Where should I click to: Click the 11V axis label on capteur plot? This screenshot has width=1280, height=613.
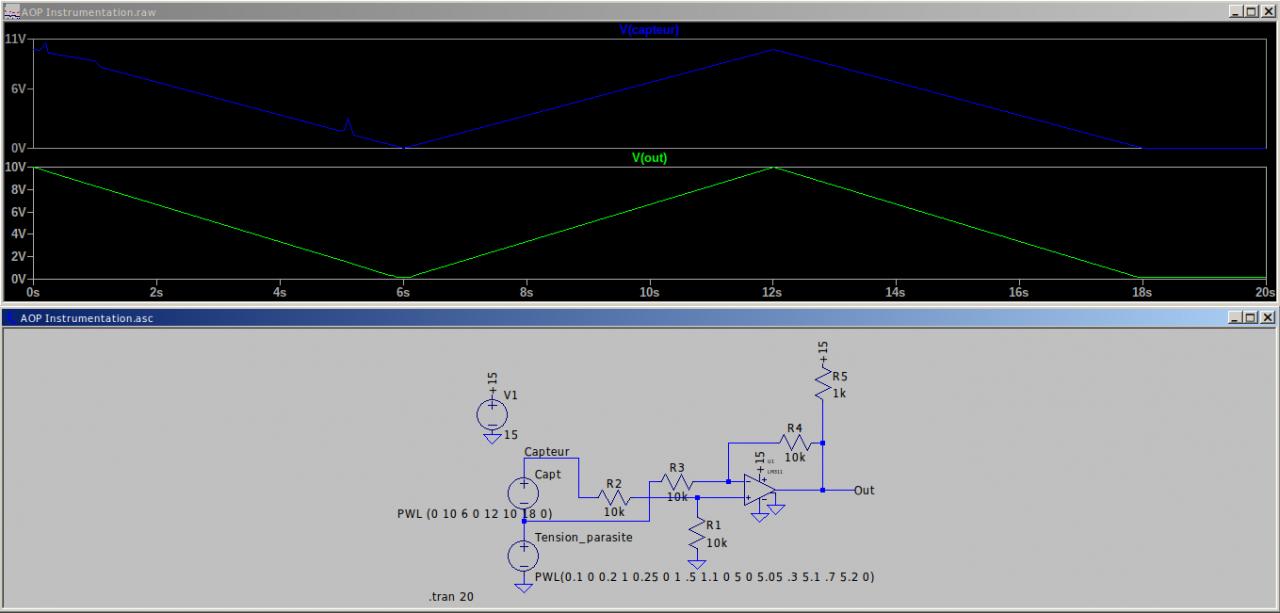pos(16,39)
